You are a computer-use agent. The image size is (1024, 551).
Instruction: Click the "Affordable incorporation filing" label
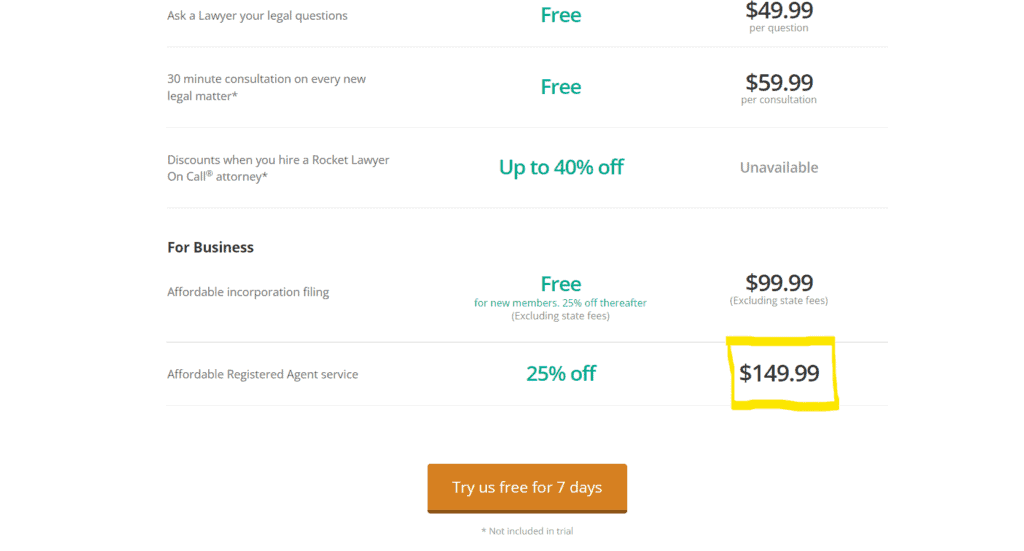[x=248, y=292]
